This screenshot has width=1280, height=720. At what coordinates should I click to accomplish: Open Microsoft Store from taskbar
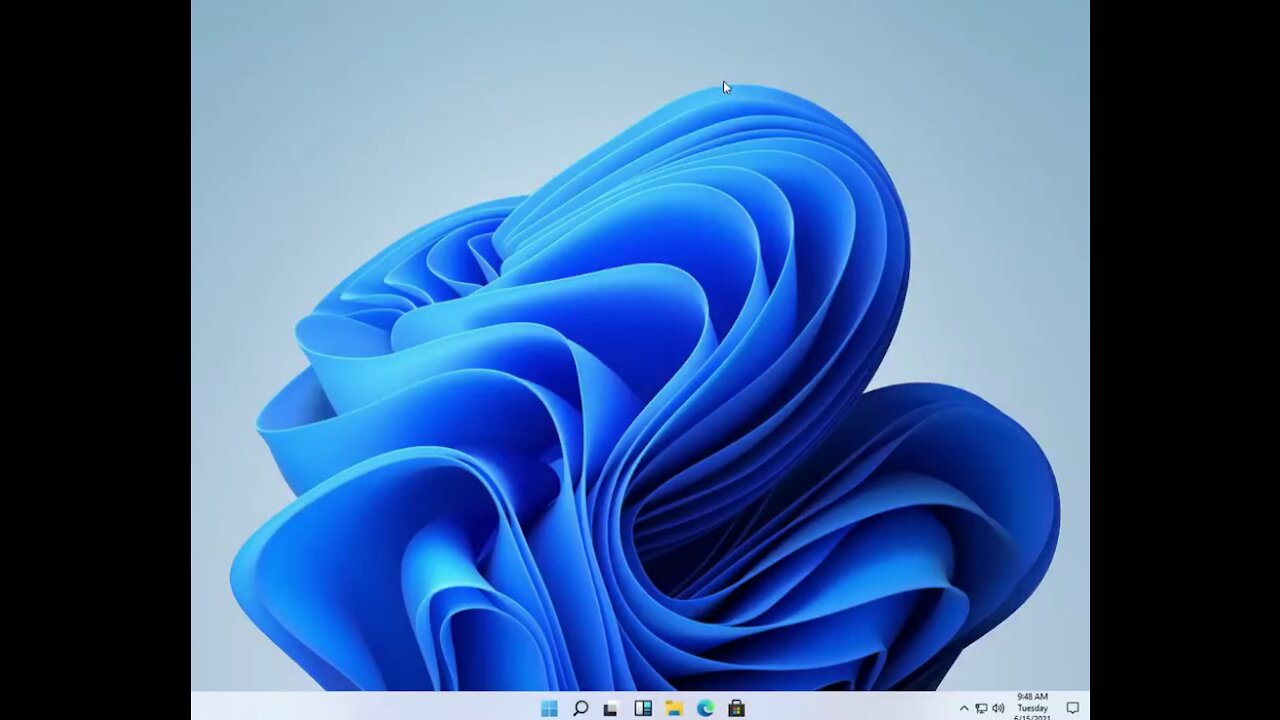[x=736, y=708]
